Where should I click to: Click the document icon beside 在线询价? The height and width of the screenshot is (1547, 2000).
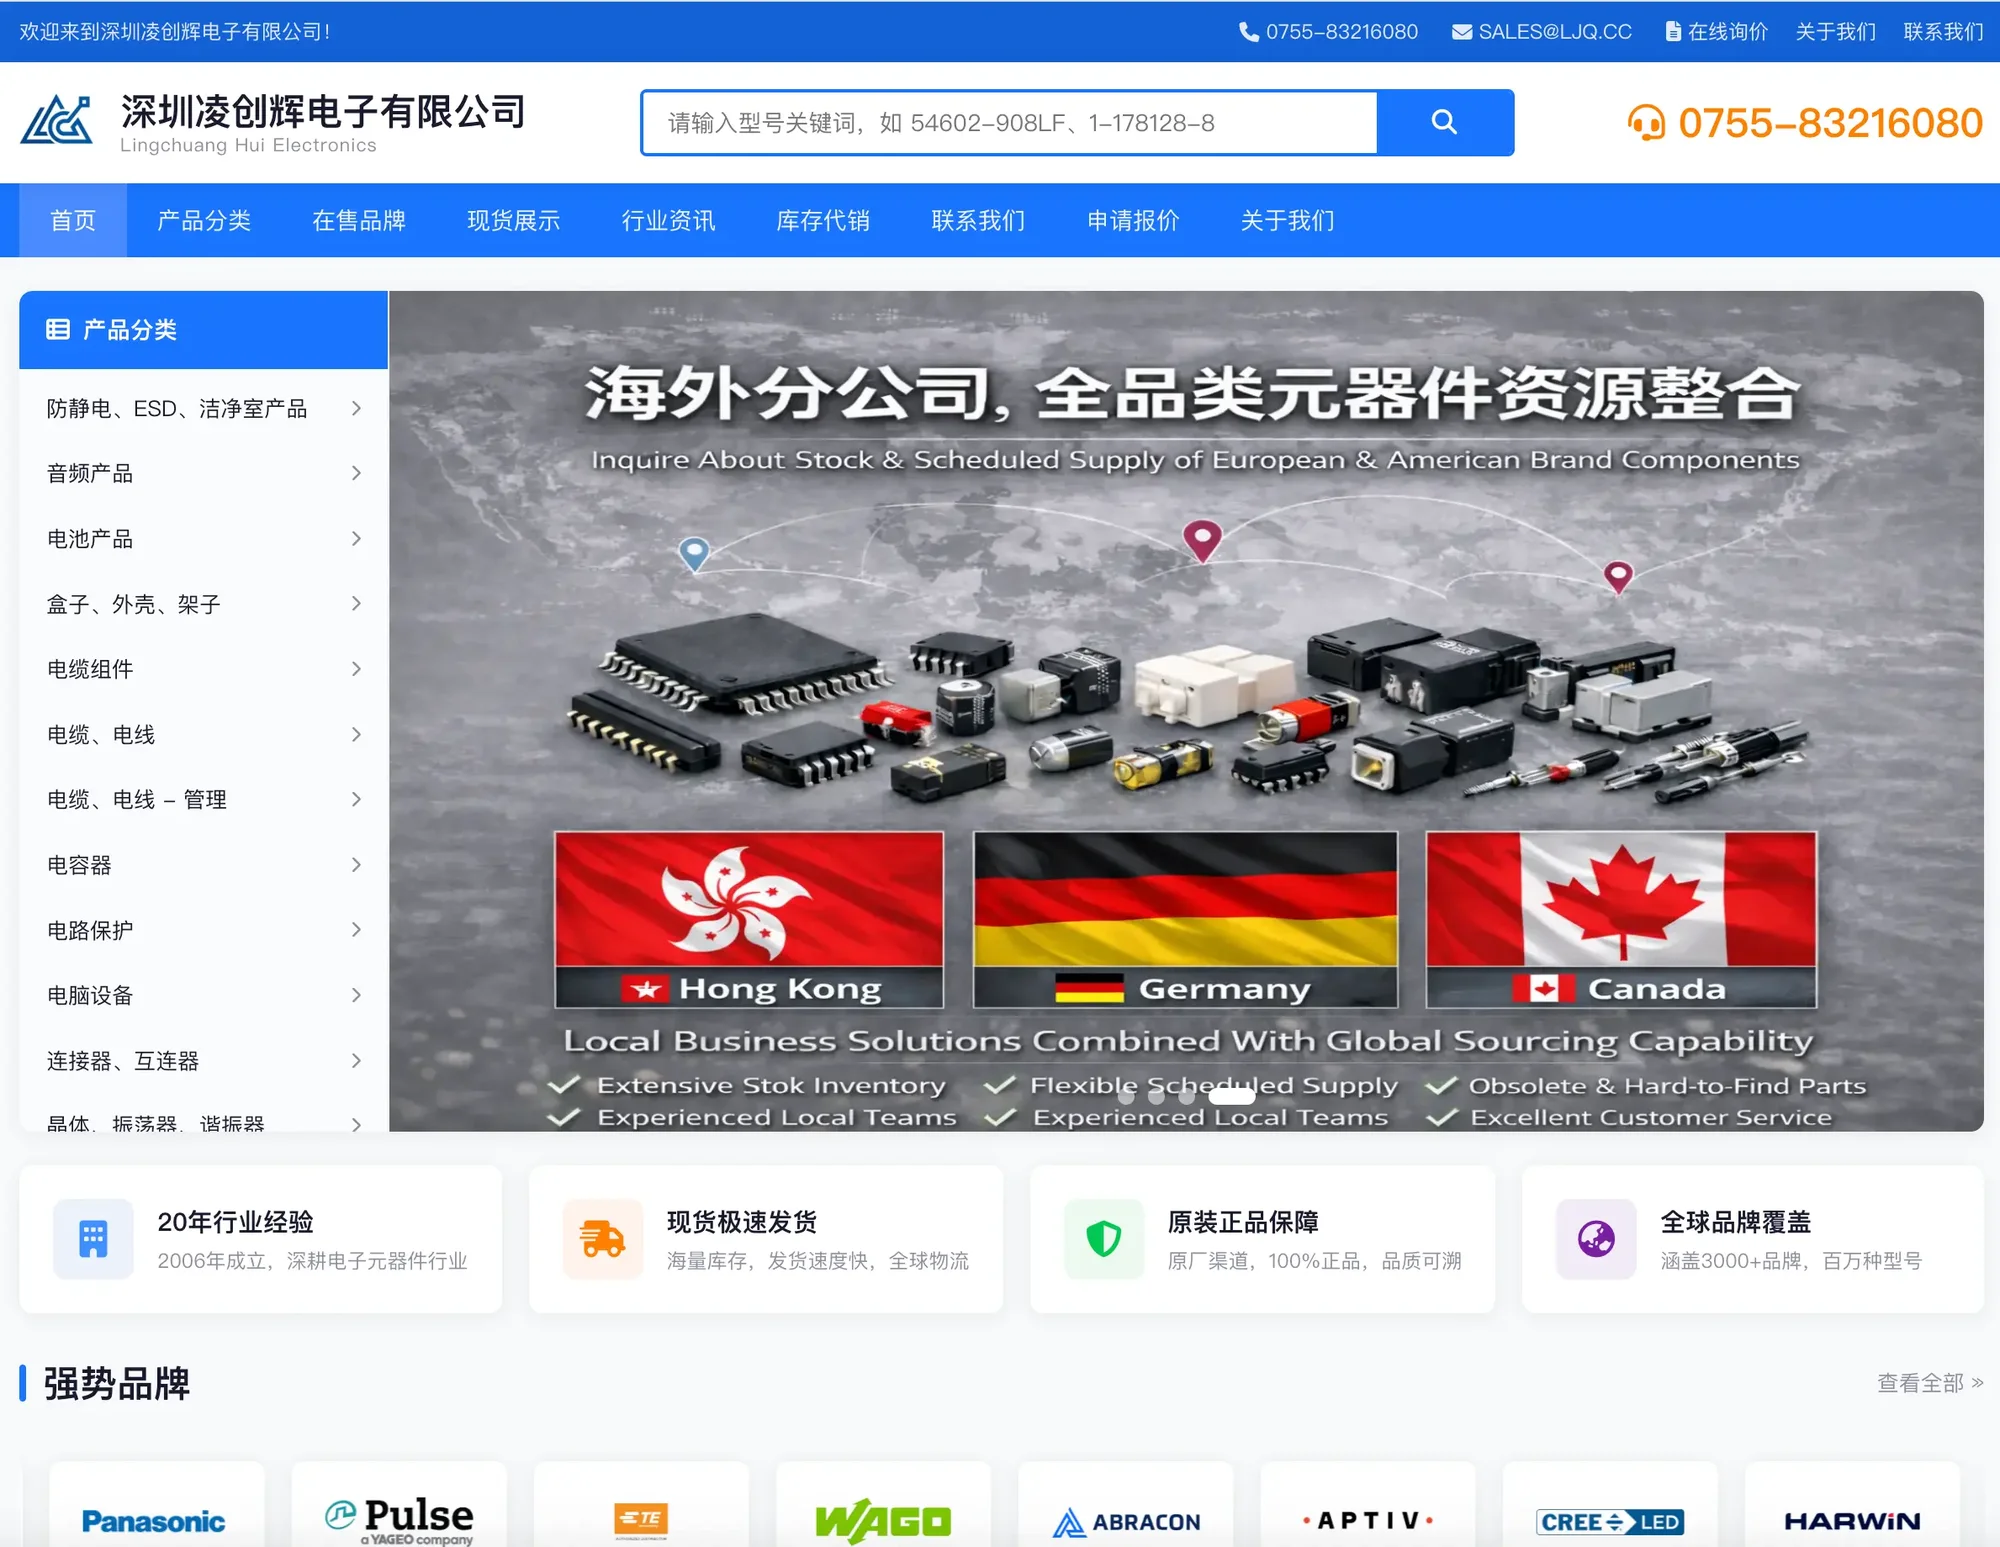coord(1673,32)
